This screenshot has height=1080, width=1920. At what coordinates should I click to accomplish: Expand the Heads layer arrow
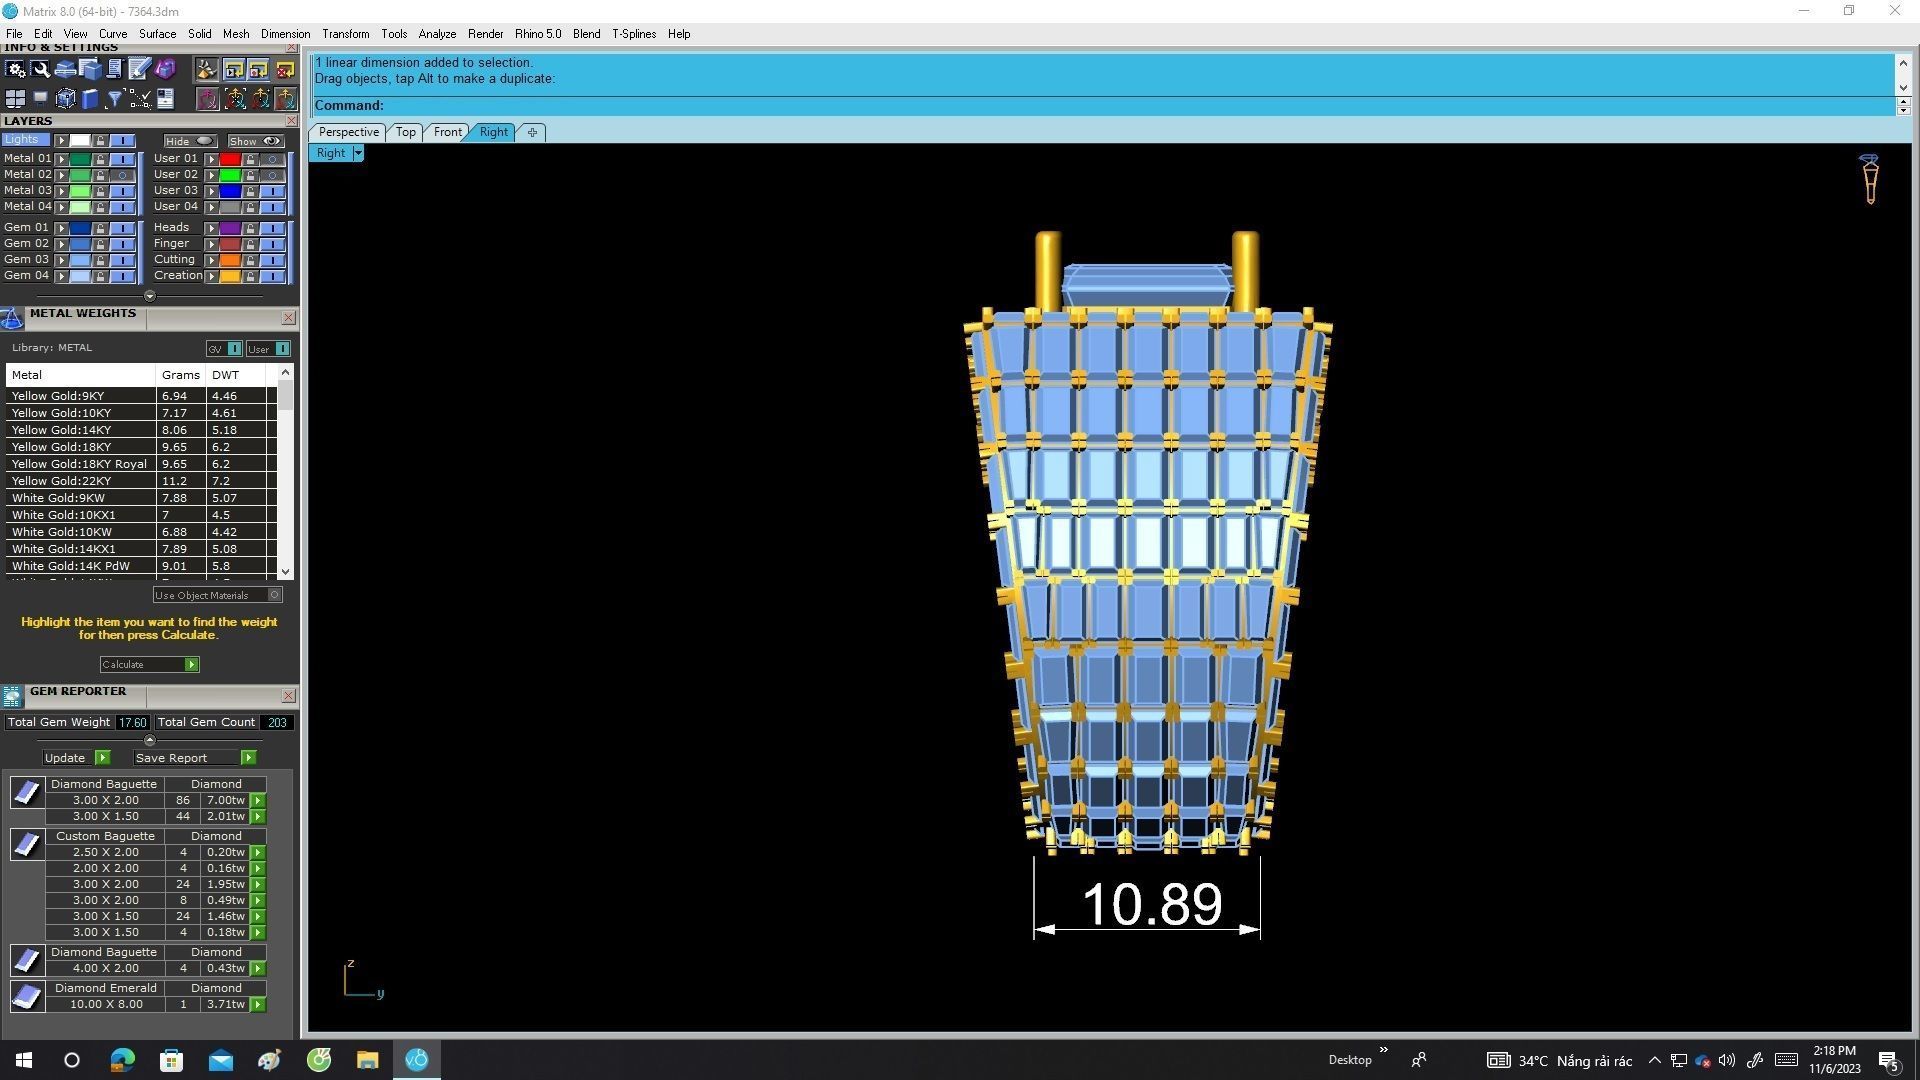point(211,228)
